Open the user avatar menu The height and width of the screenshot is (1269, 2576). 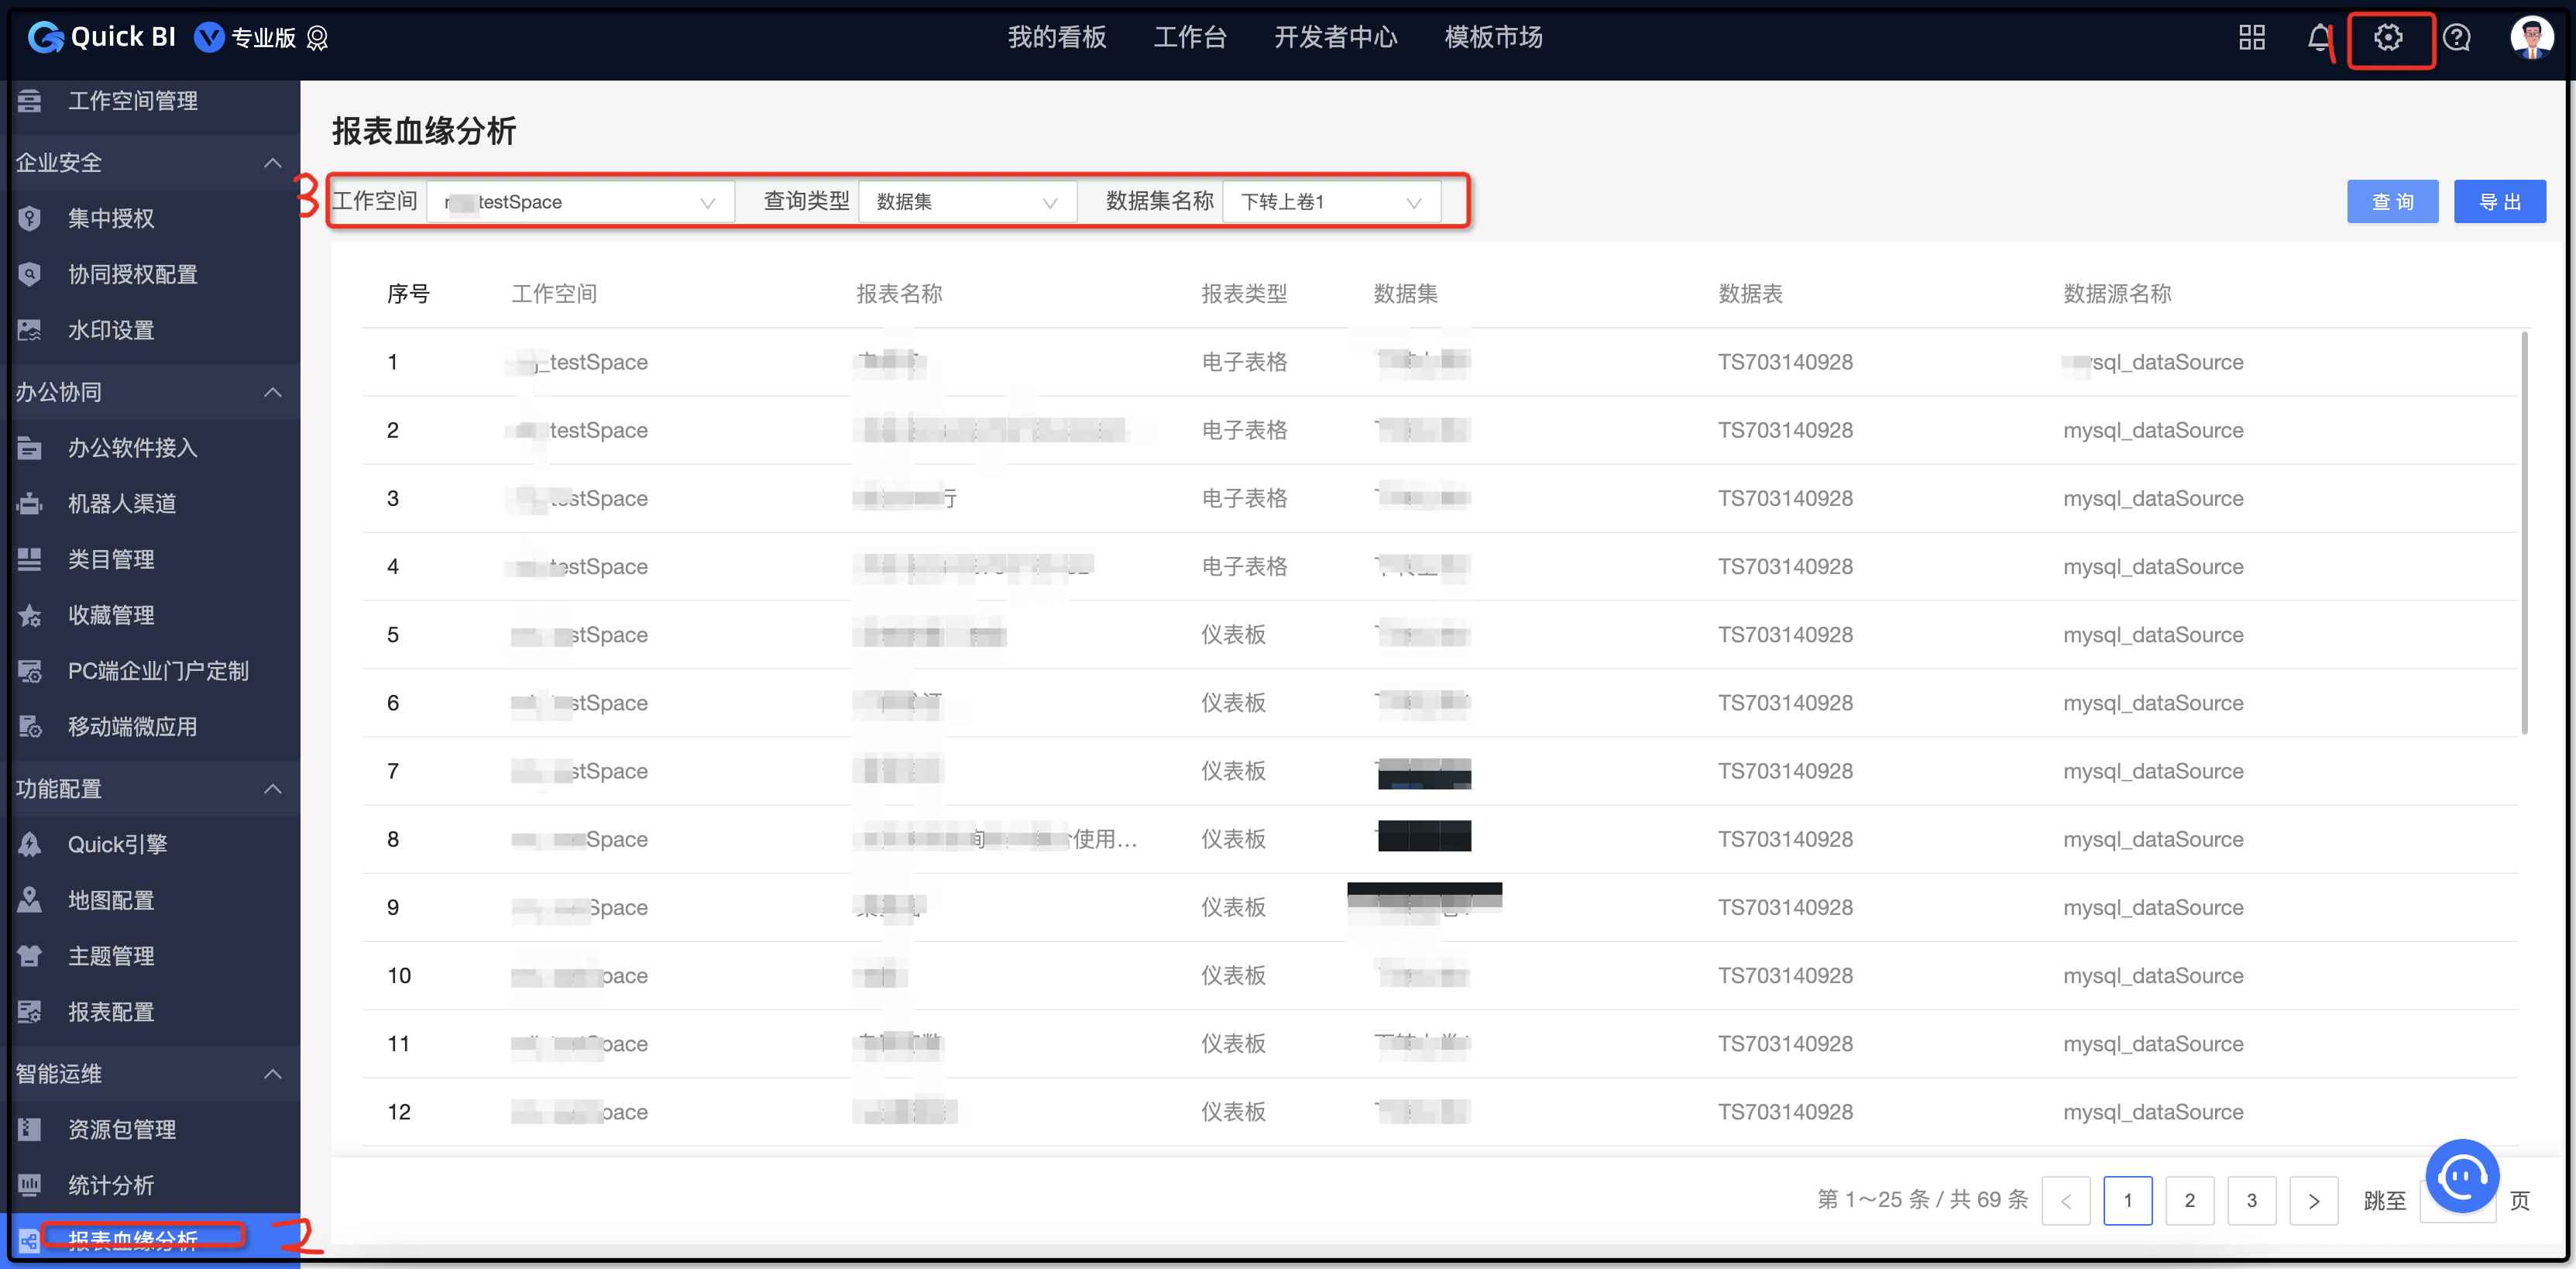[x=2530, y=38]
